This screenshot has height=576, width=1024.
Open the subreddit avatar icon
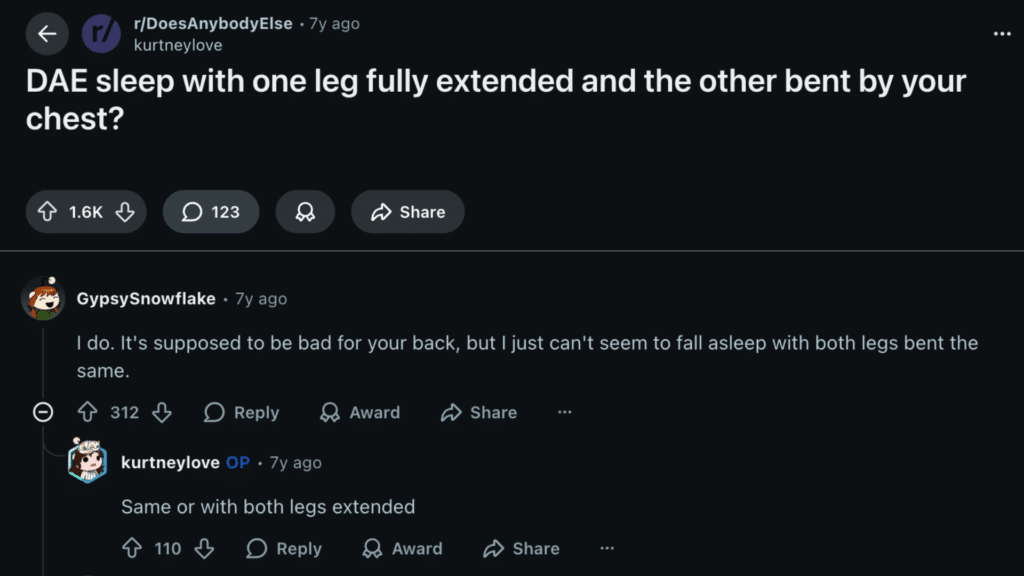pyautogui.click(x=100, y=33)
